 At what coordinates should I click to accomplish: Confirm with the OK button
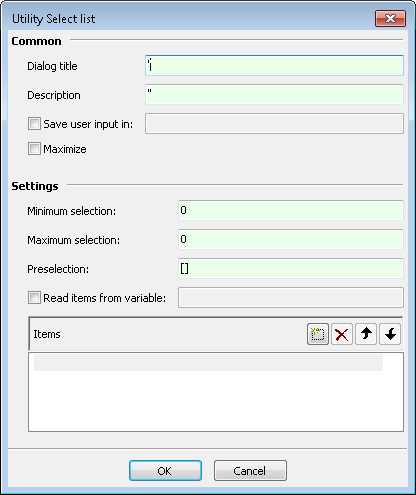(165, 471)
